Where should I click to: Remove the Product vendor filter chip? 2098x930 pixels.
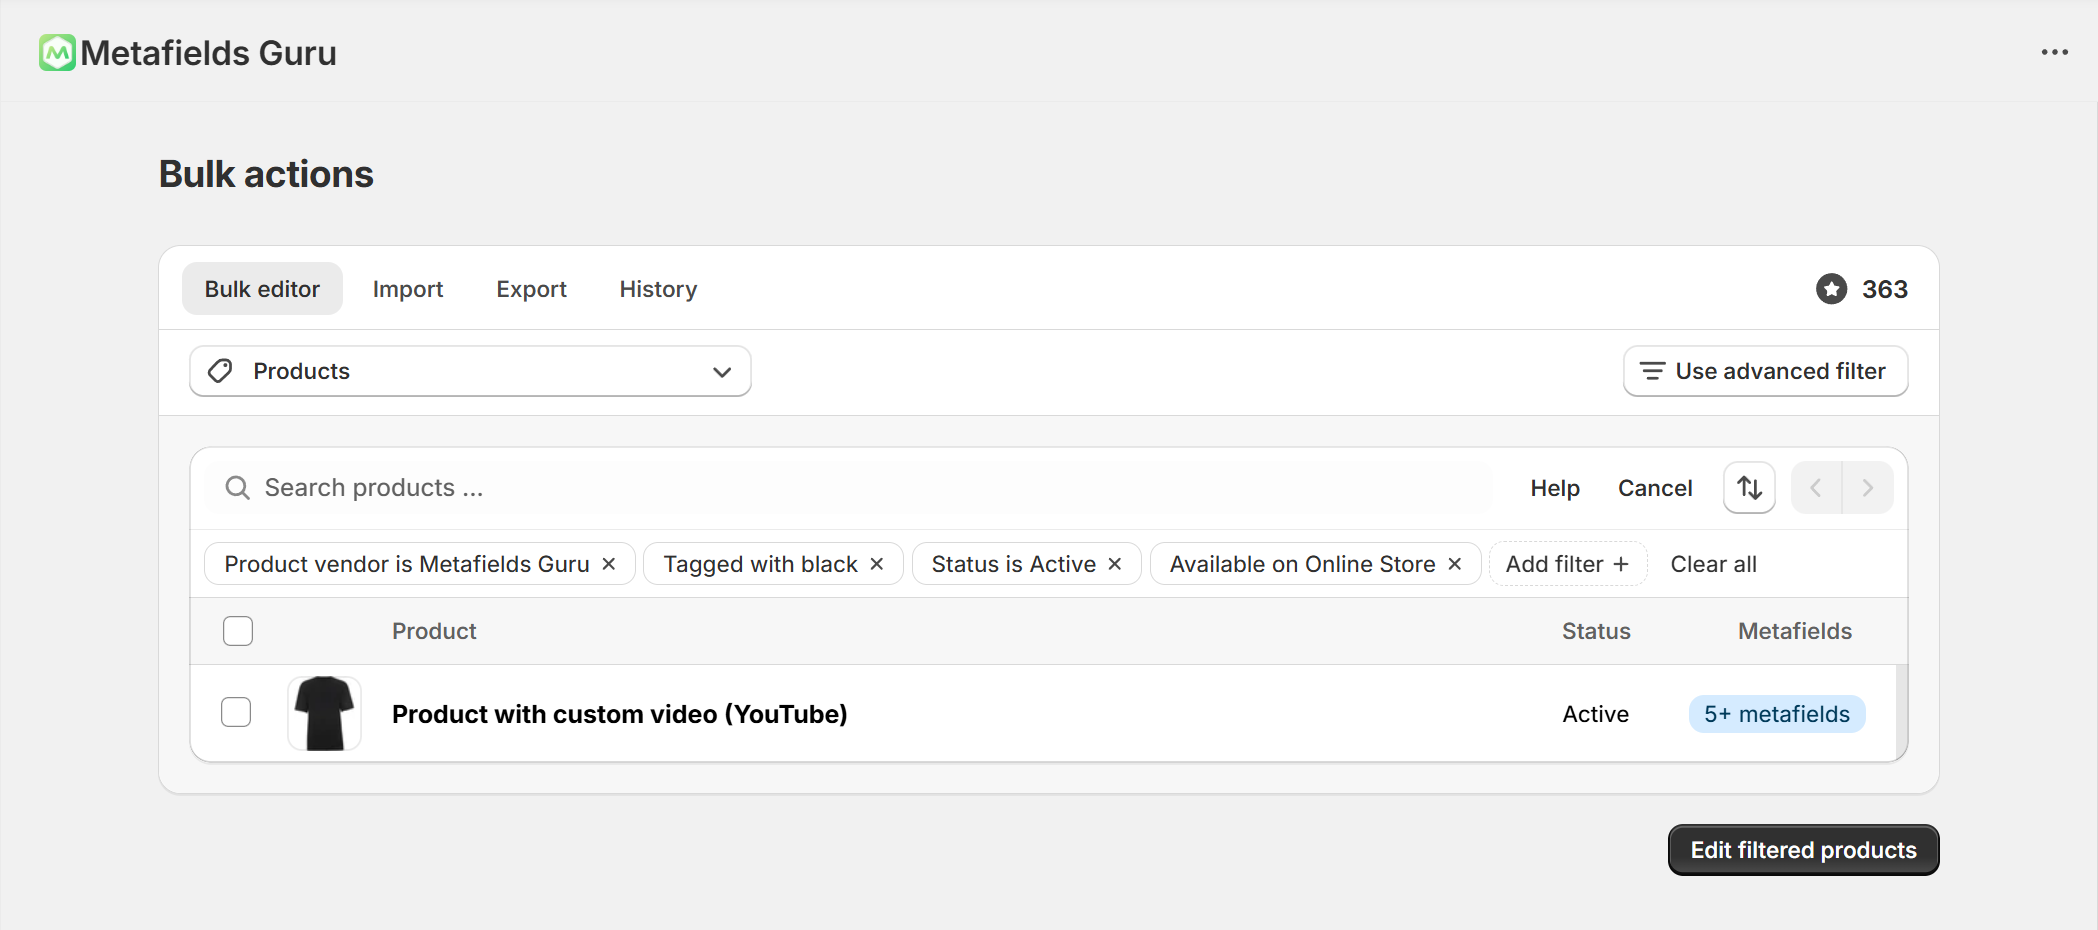point(609,564)
